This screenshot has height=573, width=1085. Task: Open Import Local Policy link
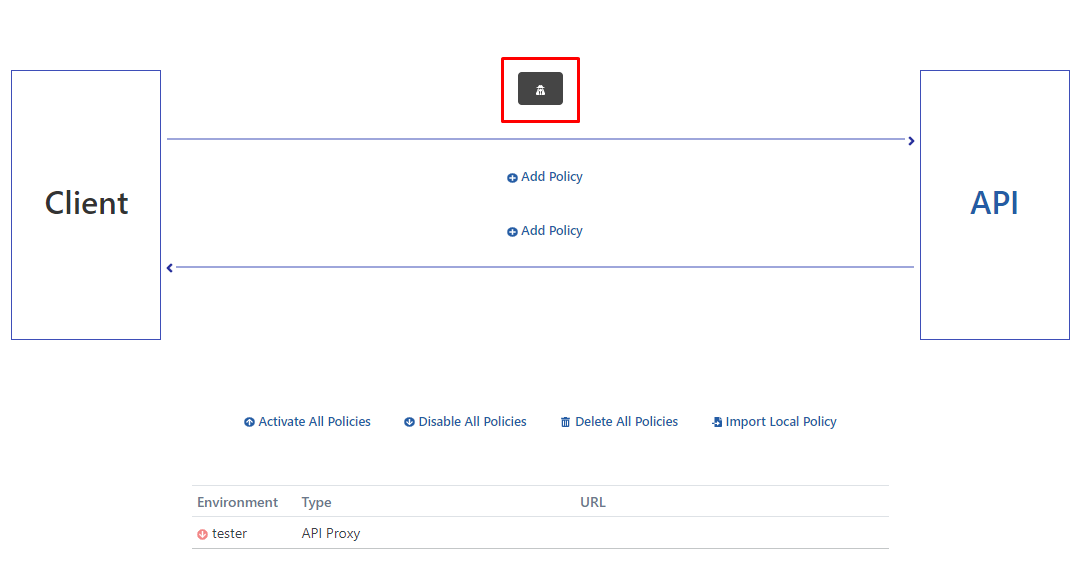click(780, 422)
